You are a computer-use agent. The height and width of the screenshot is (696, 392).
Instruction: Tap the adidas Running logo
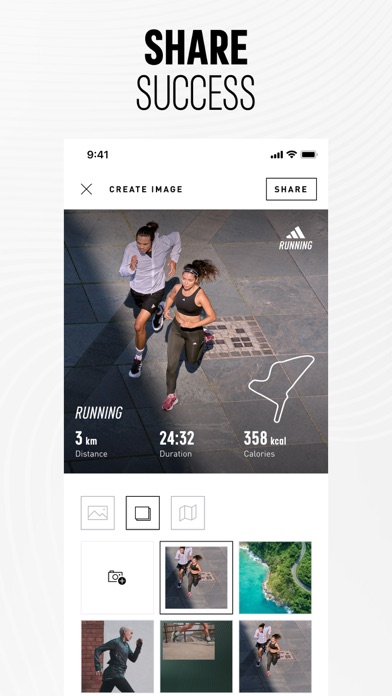point(296,238)
